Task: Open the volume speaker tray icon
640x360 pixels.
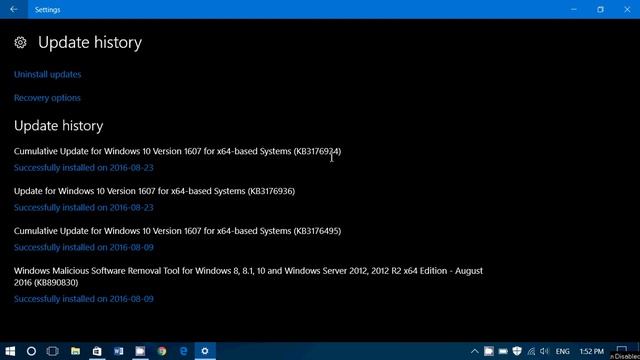Action: 544,351
